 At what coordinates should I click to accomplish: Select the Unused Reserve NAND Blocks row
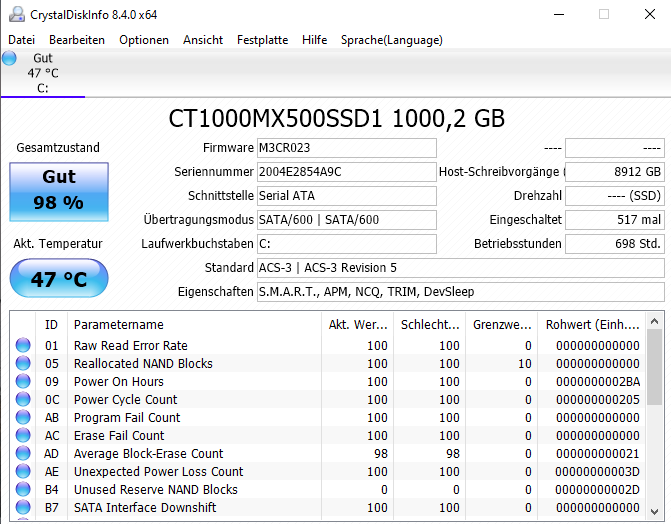328,489
